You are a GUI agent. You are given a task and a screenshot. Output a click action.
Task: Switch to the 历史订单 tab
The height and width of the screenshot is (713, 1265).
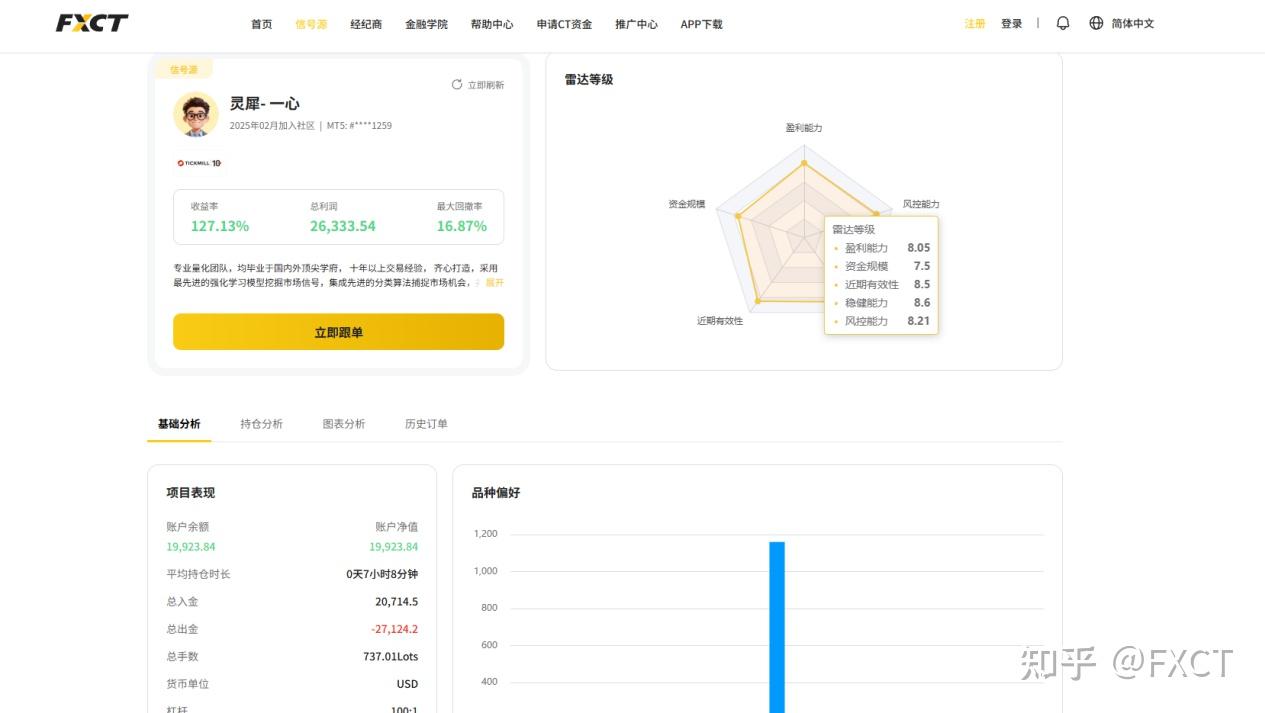click(x=426, y=424)
